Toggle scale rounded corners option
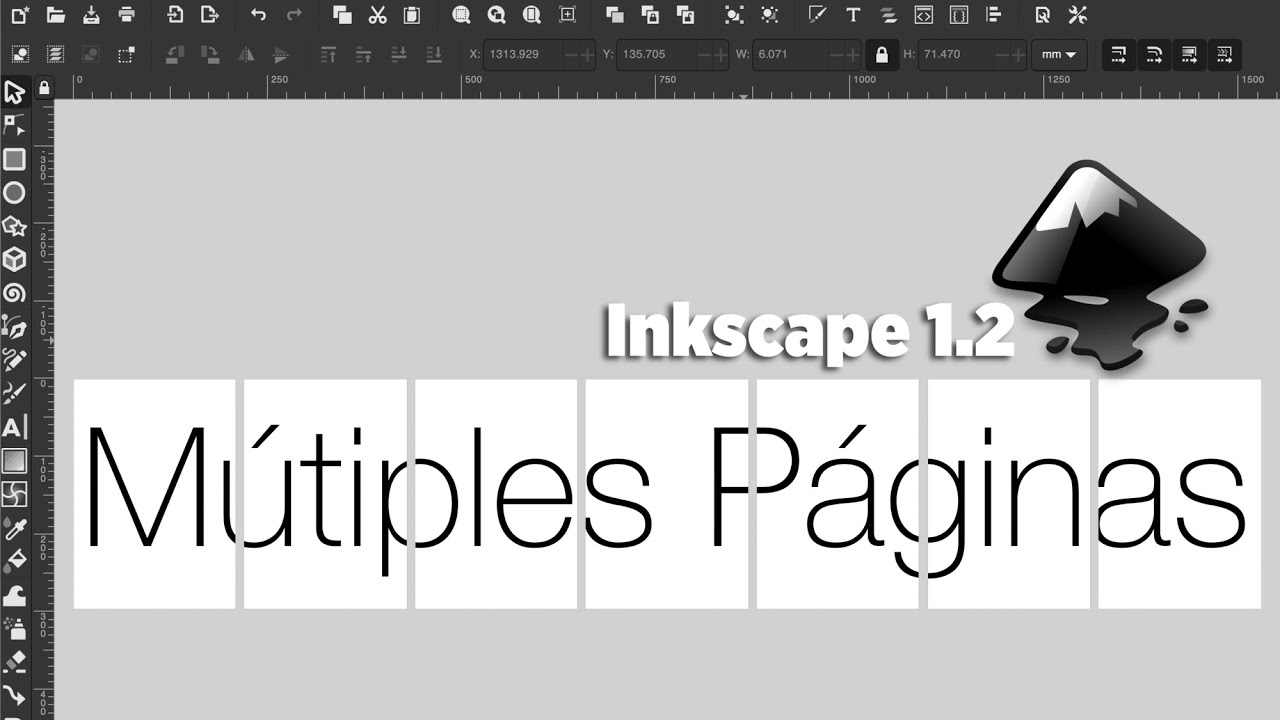 [1155, 54]
